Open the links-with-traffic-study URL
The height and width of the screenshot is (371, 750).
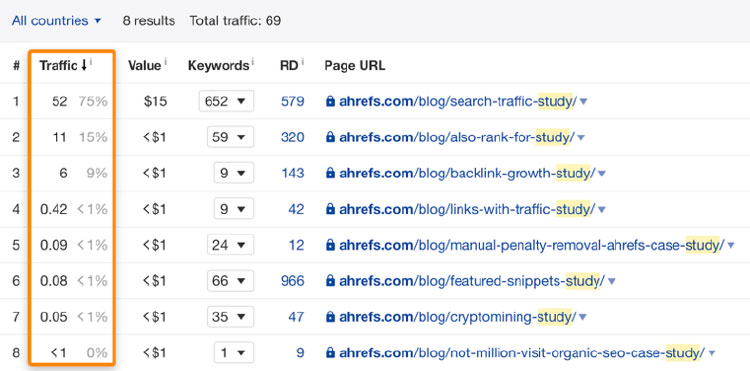tap(467, 209)
